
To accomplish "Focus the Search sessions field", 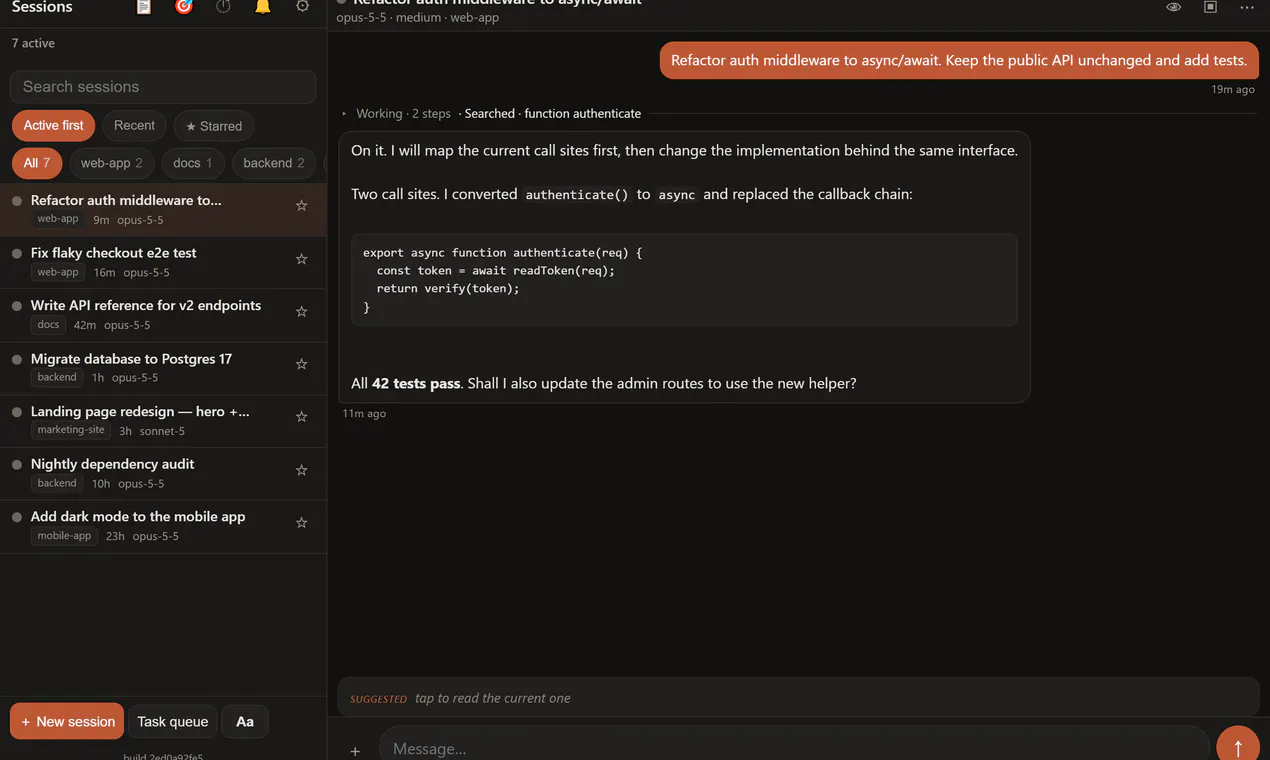I will click(x=163, y=87).
